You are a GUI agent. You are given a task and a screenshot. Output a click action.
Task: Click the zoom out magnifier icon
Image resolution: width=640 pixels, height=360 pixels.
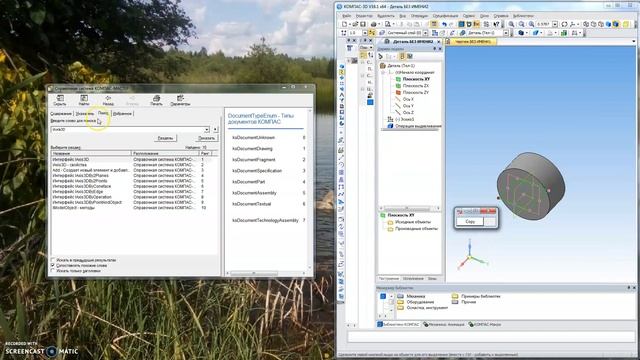pyautogui.click(x=522, y=24)
